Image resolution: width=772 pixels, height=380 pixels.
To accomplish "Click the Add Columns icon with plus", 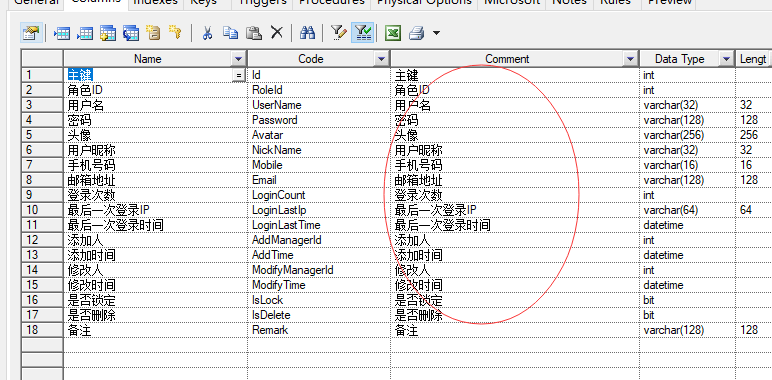I will pos(108,33).
